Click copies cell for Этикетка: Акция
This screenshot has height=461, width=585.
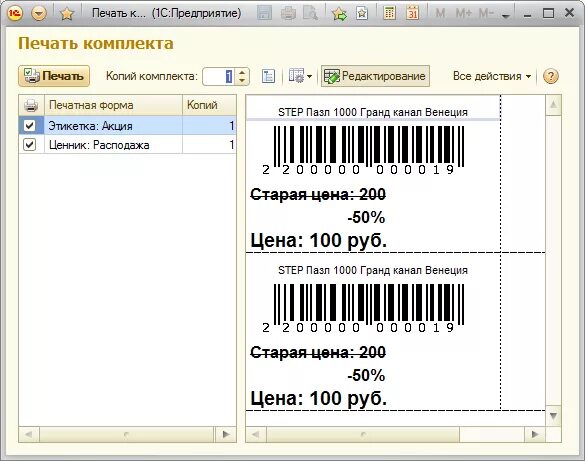coord(209,126)
